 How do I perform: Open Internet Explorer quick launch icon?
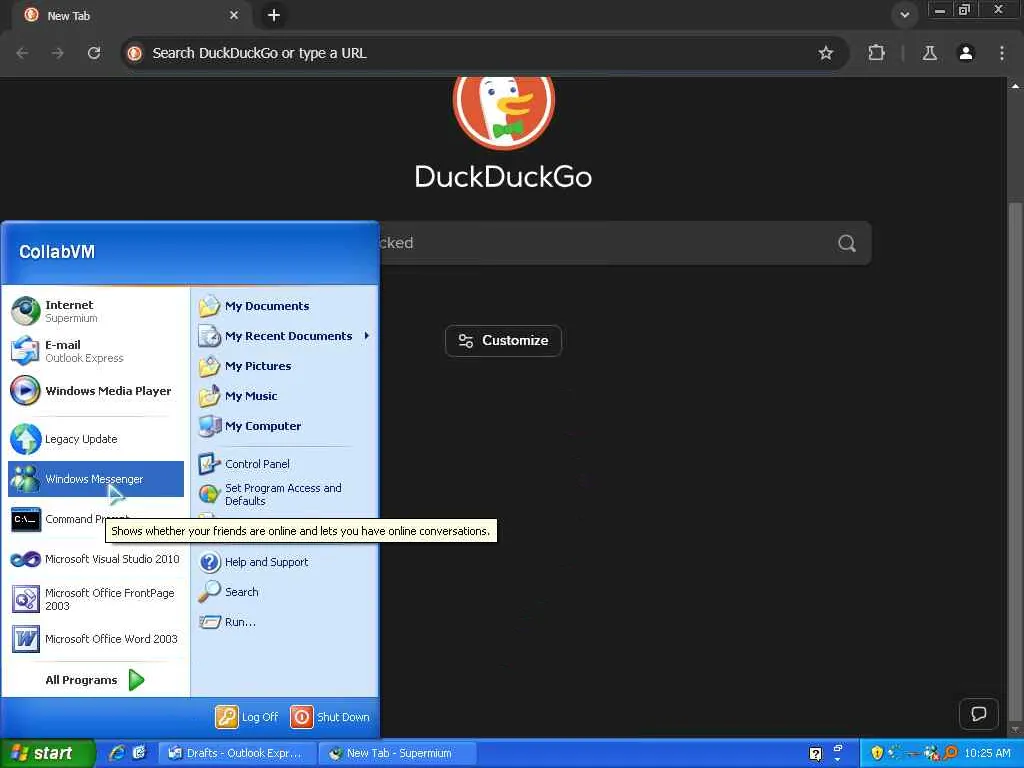(118, 753)
